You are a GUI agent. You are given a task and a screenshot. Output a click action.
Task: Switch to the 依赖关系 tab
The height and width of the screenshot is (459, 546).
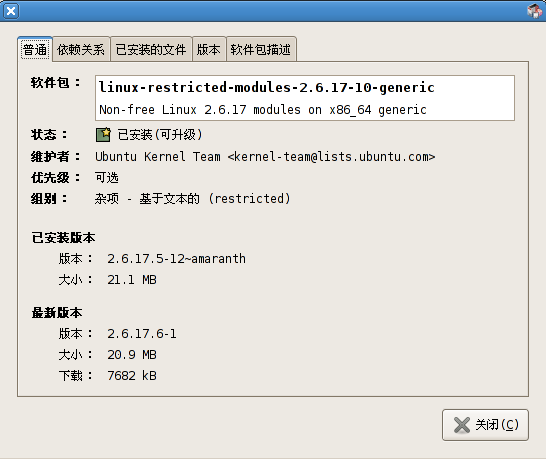click(x=81, y=49)
